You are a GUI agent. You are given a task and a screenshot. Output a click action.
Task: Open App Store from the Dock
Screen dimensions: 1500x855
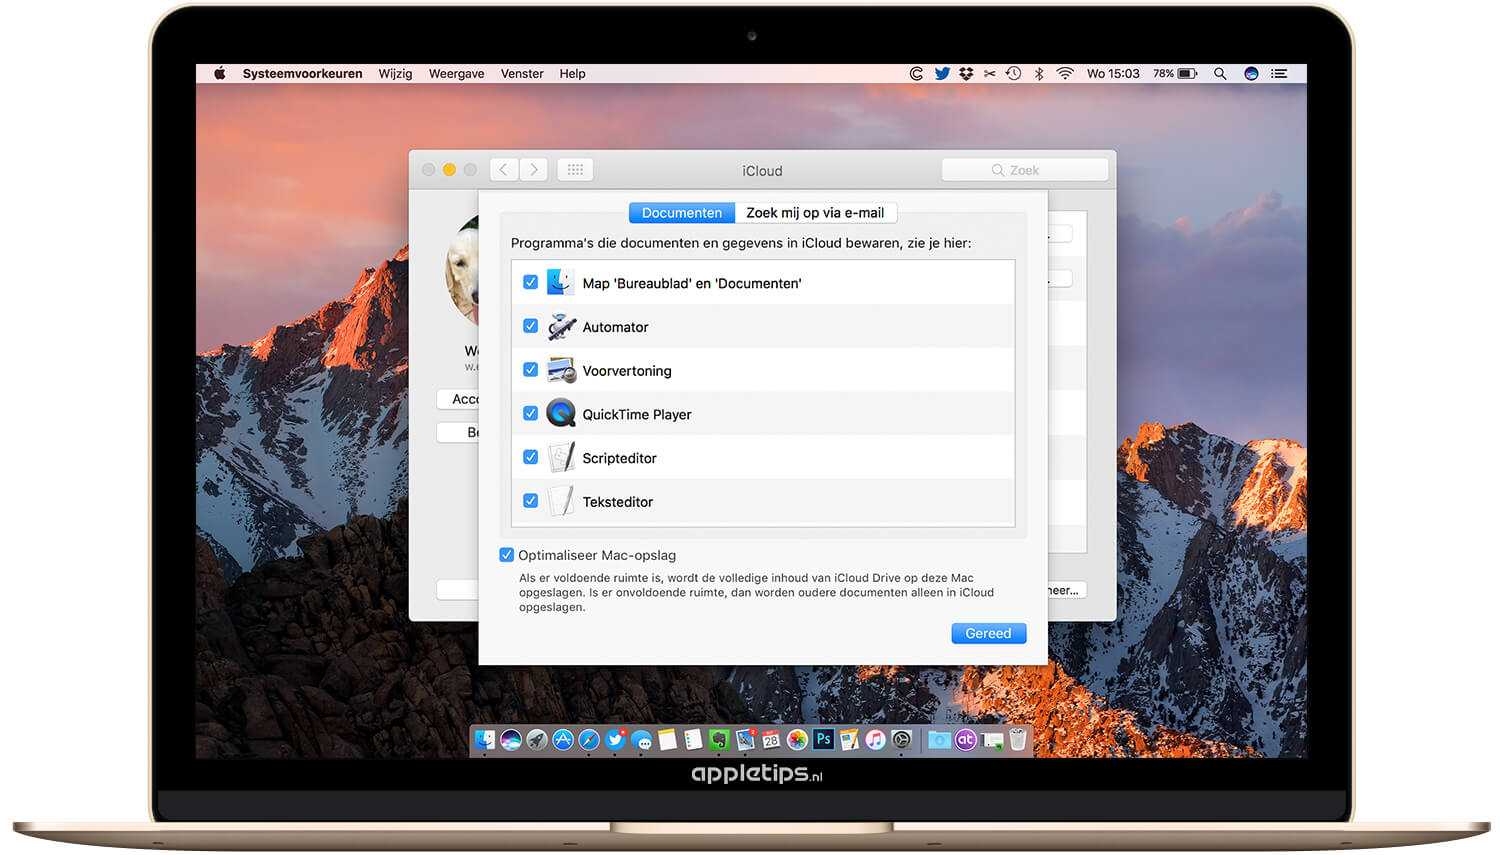tap(563, 740)
